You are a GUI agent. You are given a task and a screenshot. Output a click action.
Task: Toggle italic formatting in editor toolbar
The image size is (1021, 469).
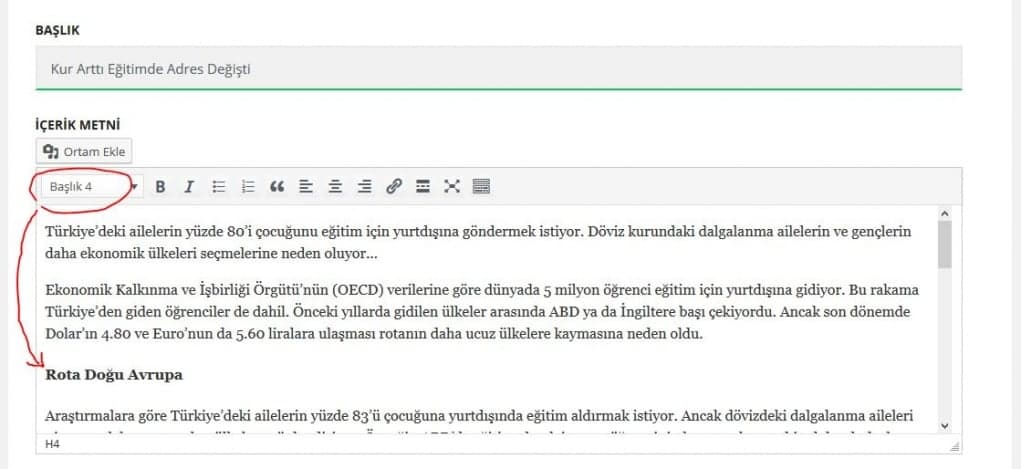[x=189, y=187]
